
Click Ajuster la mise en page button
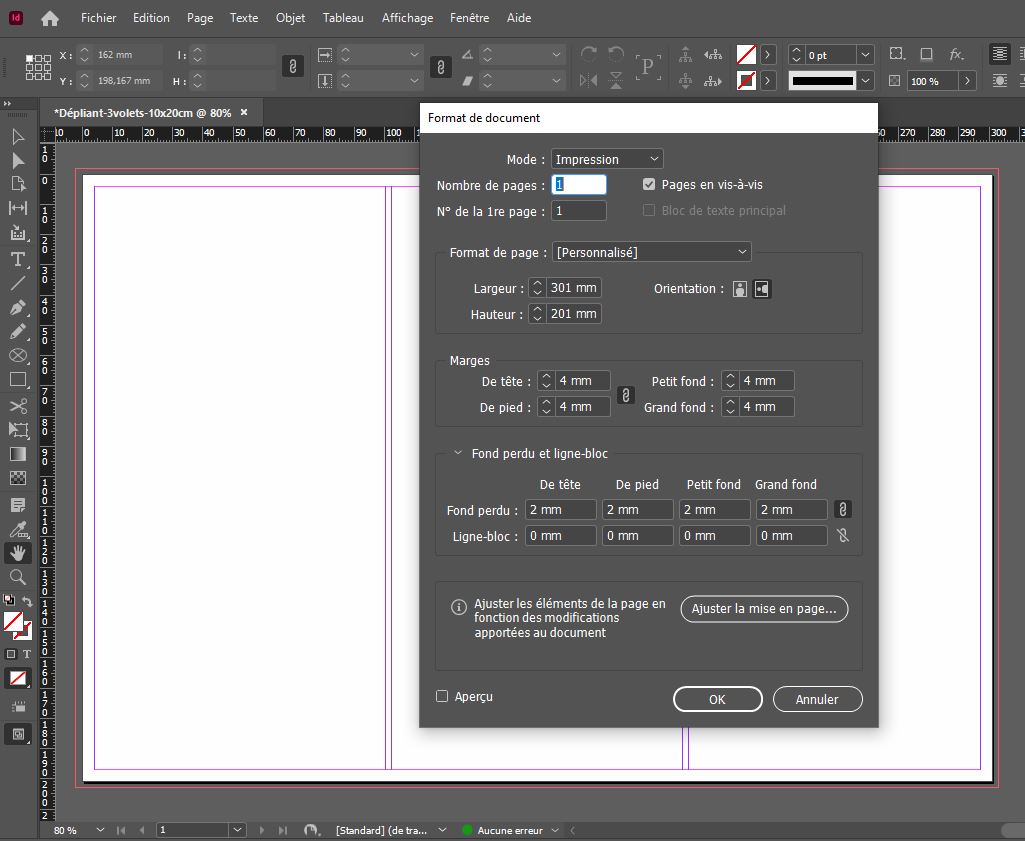[x=764, y=608]
